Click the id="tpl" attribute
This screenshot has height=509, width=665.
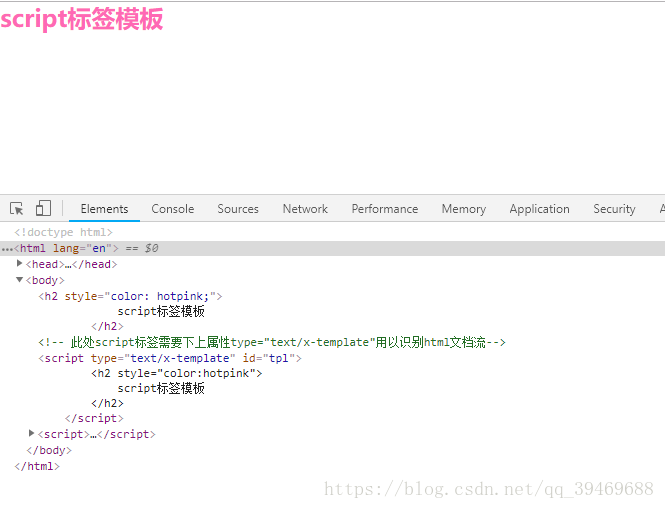point(268,358)
